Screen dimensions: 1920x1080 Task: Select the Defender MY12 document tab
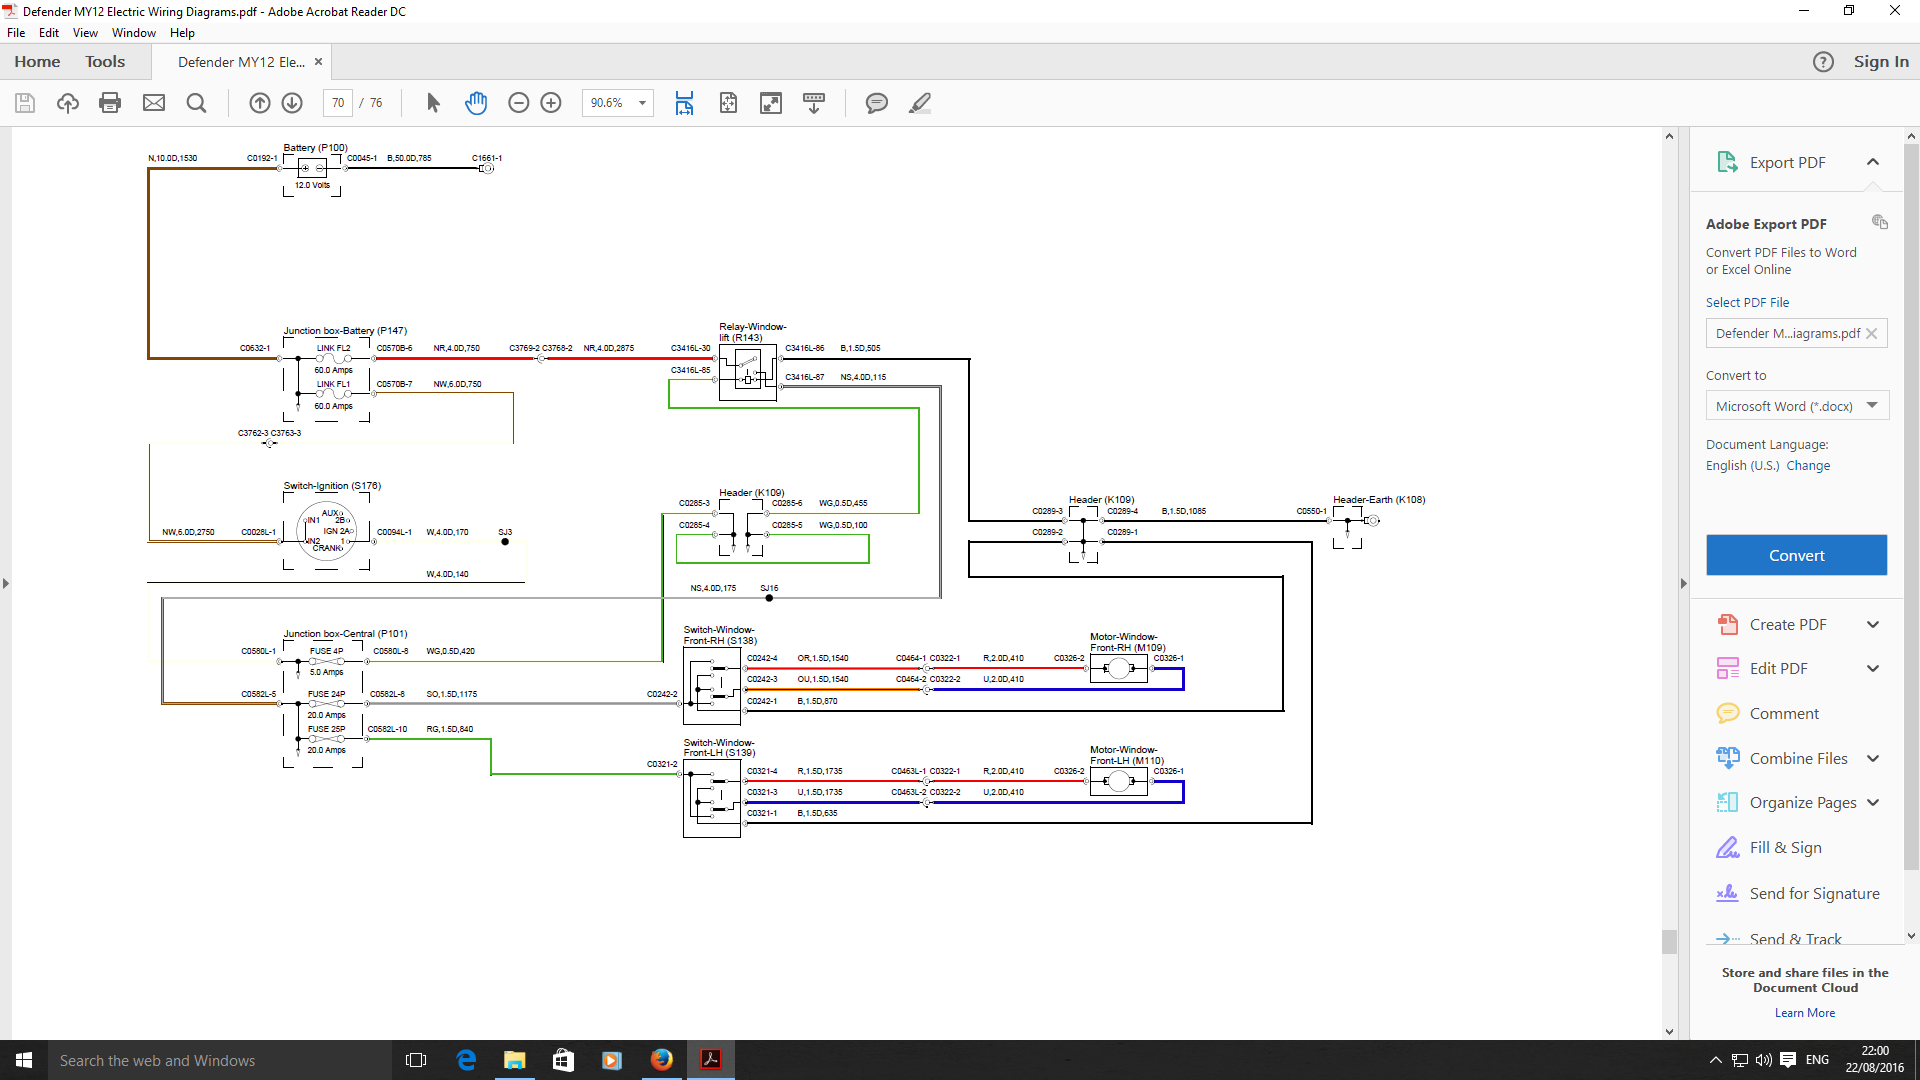tap(241, 62)
